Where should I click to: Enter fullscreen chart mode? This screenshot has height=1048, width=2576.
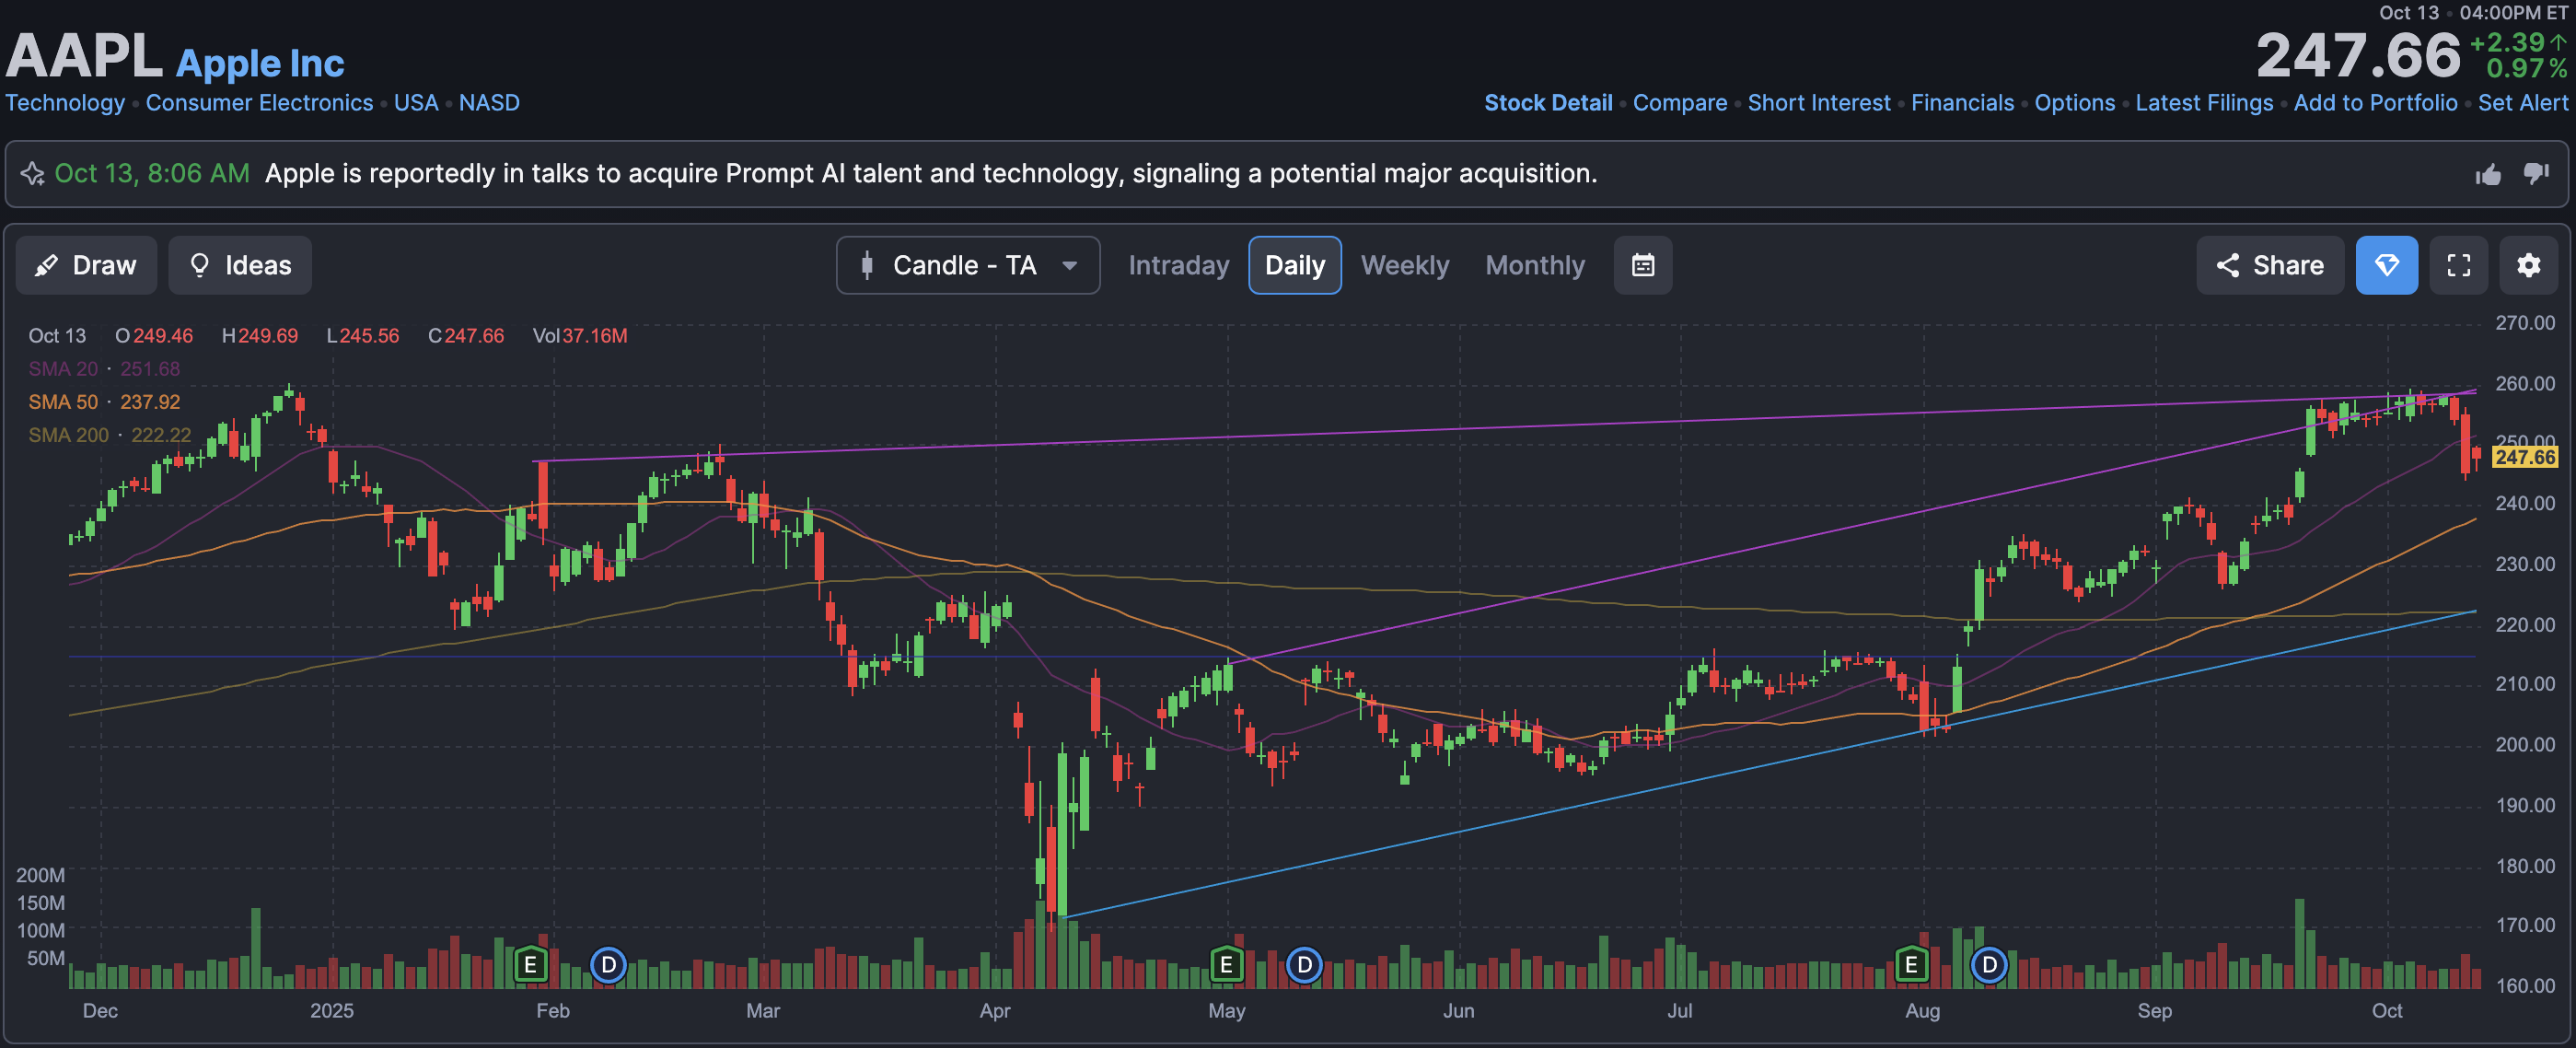pyautogui.click(x=2458, y=265)
